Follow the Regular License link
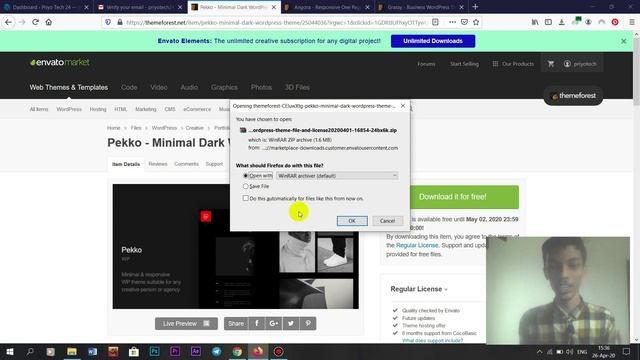Viewport: 640px width, 360px height. click(417, 245)
